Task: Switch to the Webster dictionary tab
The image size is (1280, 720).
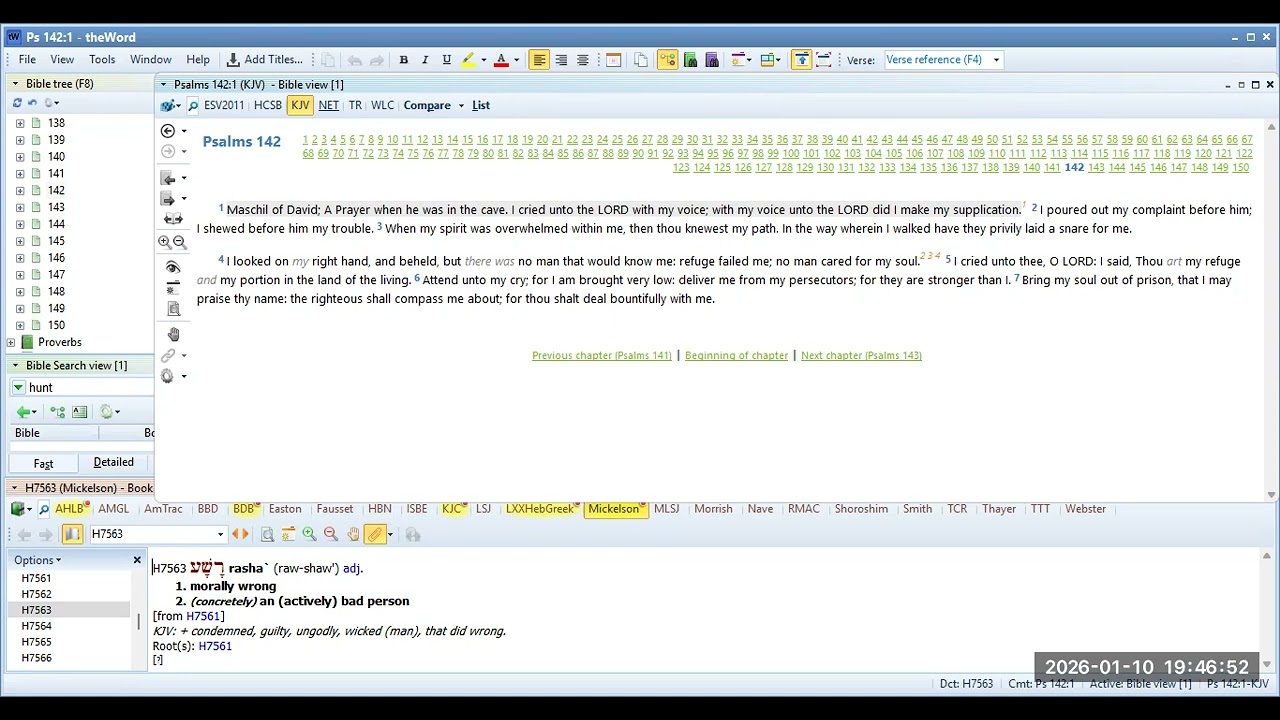Action: click(1085, 509)
